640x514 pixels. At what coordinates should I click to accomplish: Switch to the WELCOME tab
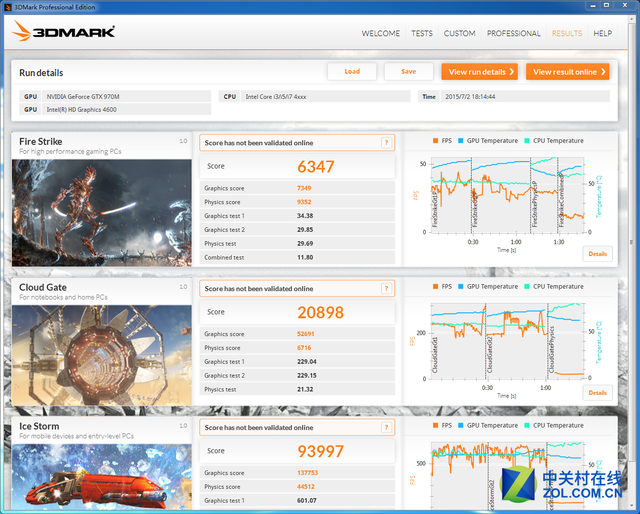pyautogui.click(x=380, y=33)
